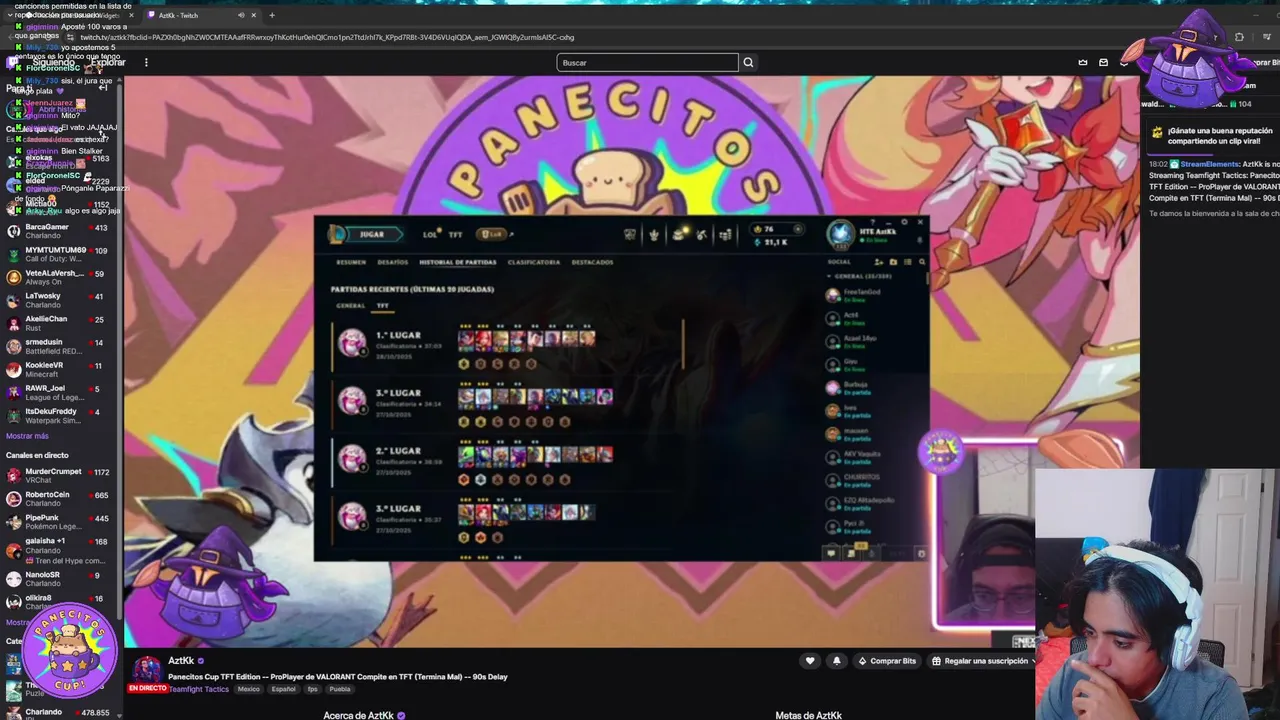The width and height of the screenshot is (1280, 720).
Task: Open PipePunk channel in sidebar
Action: 60,521
